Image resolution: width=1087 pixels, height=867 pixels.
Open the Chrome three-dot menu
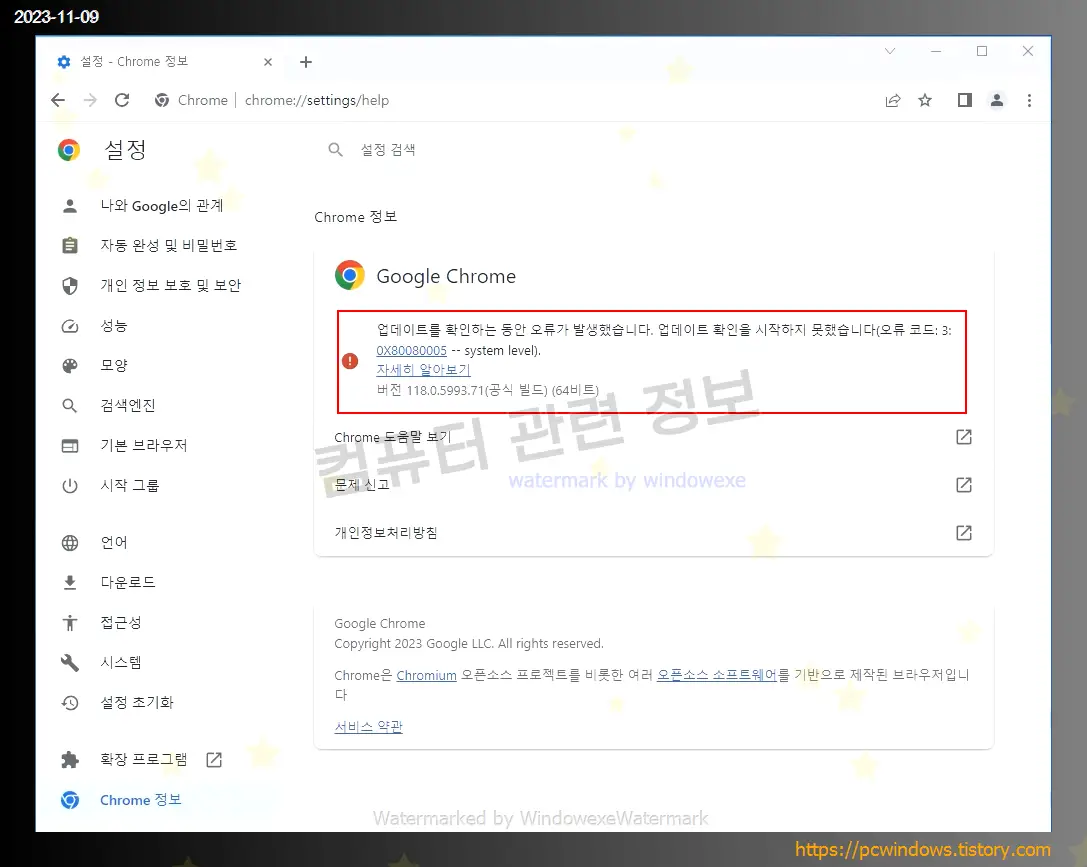point(1029,100)
